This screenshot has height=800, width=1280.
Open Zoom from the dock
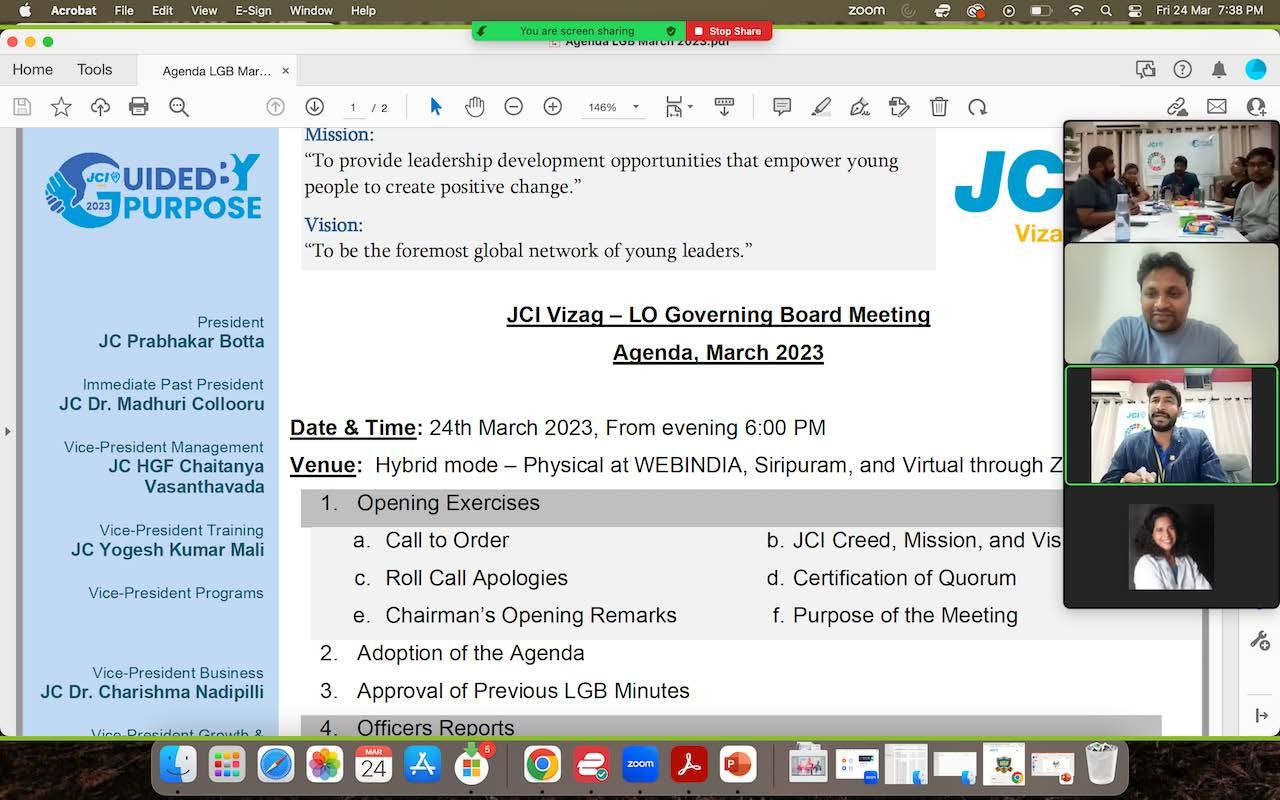[640, 765]
